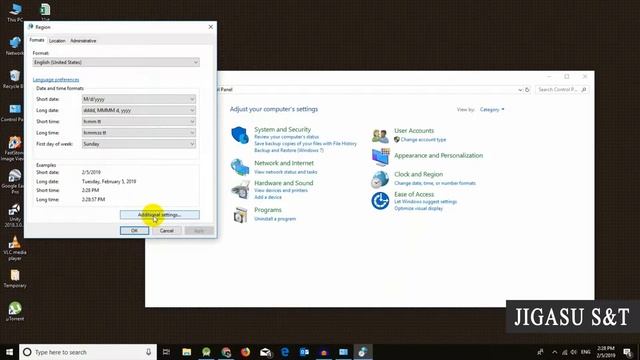Image resolution: width=640 pixels, height=360 pixels.
Task: Open Change account type link
Action: pos(423,140)
